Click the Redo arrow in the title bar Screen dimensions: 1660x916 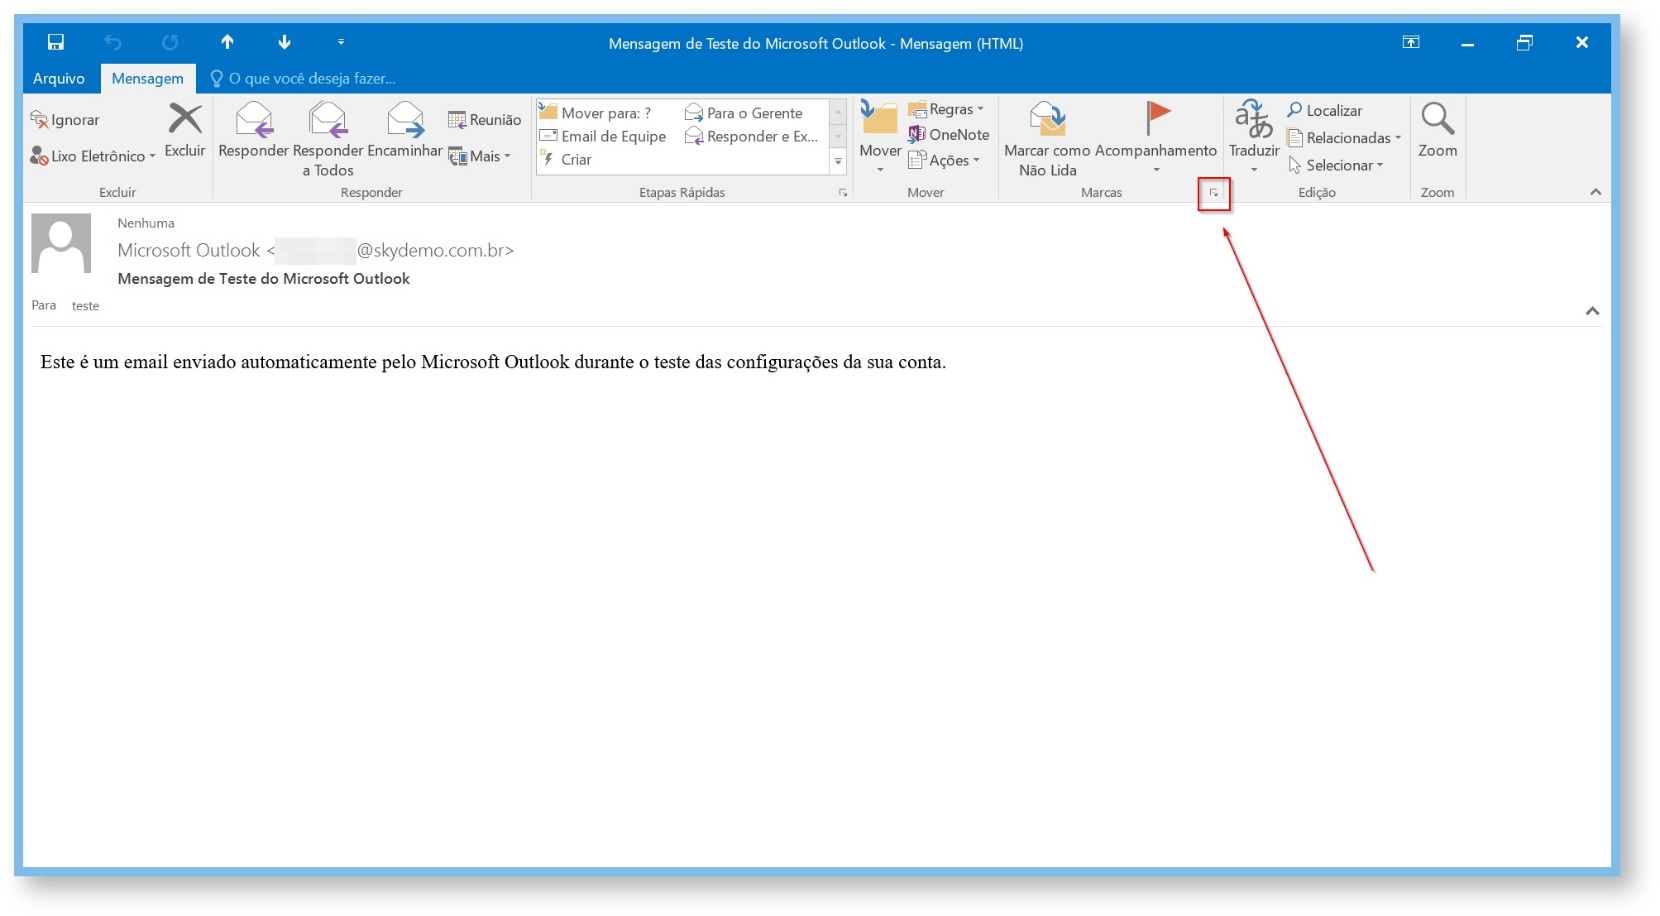[x=170, y=42]
